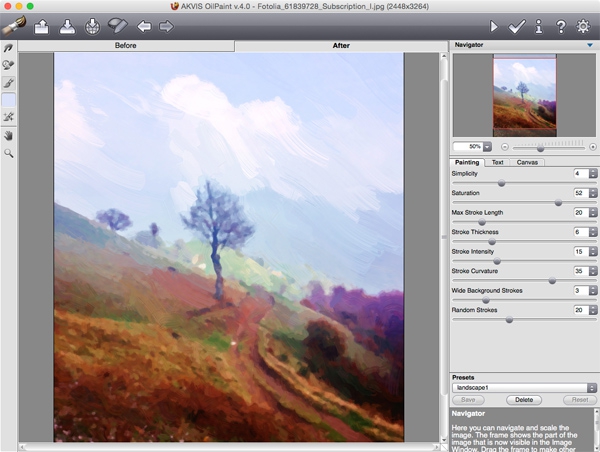Click the Simplicity value field
The image size is (600, 452).
581,174
